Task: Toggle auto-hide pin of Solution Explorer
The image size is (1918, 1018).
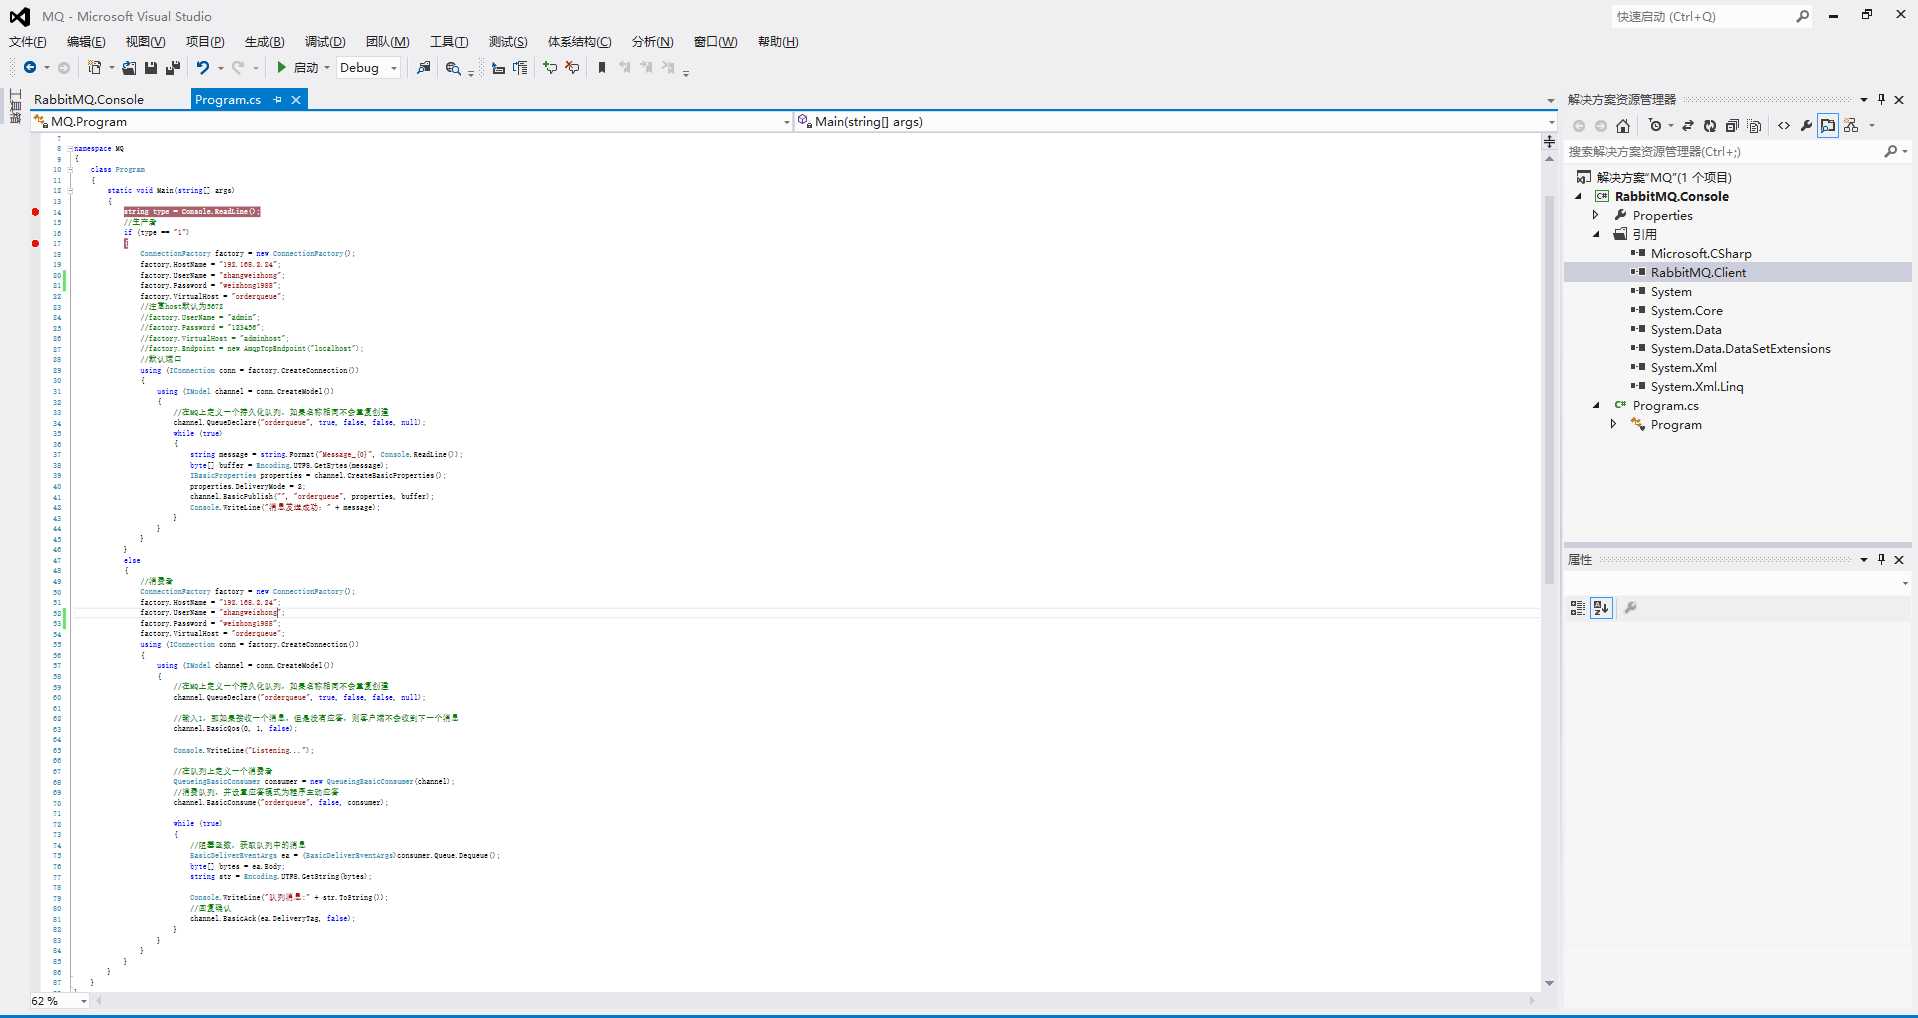Action: [1881, 99]
